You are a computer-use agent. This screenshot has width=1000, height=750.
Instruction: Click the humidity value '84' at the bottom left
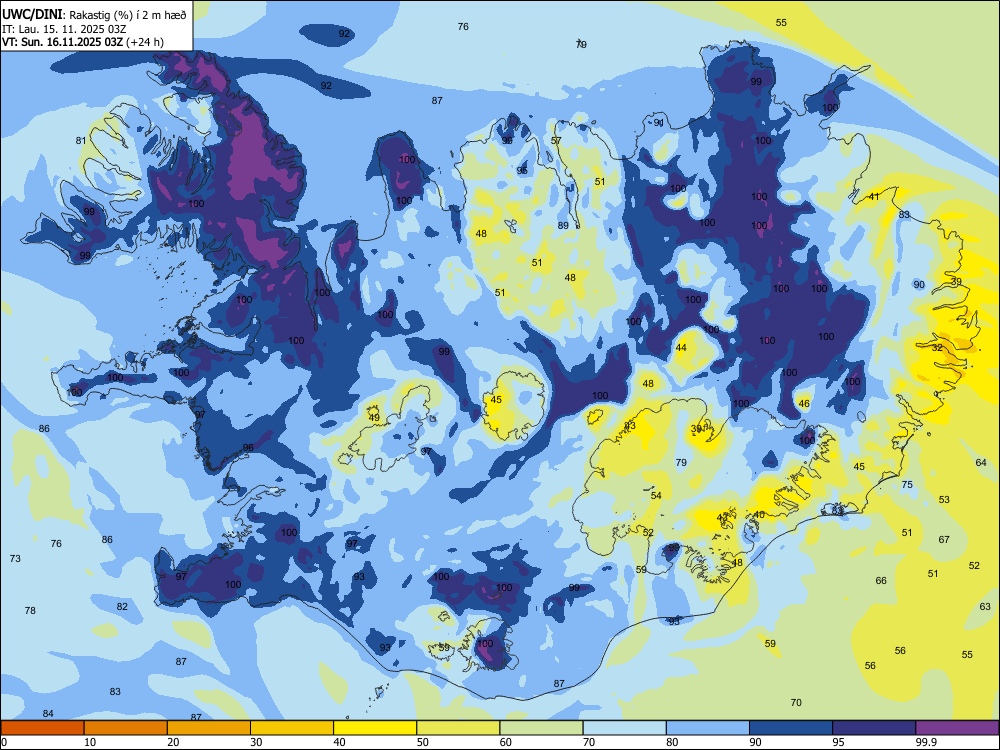click(48, 714)
